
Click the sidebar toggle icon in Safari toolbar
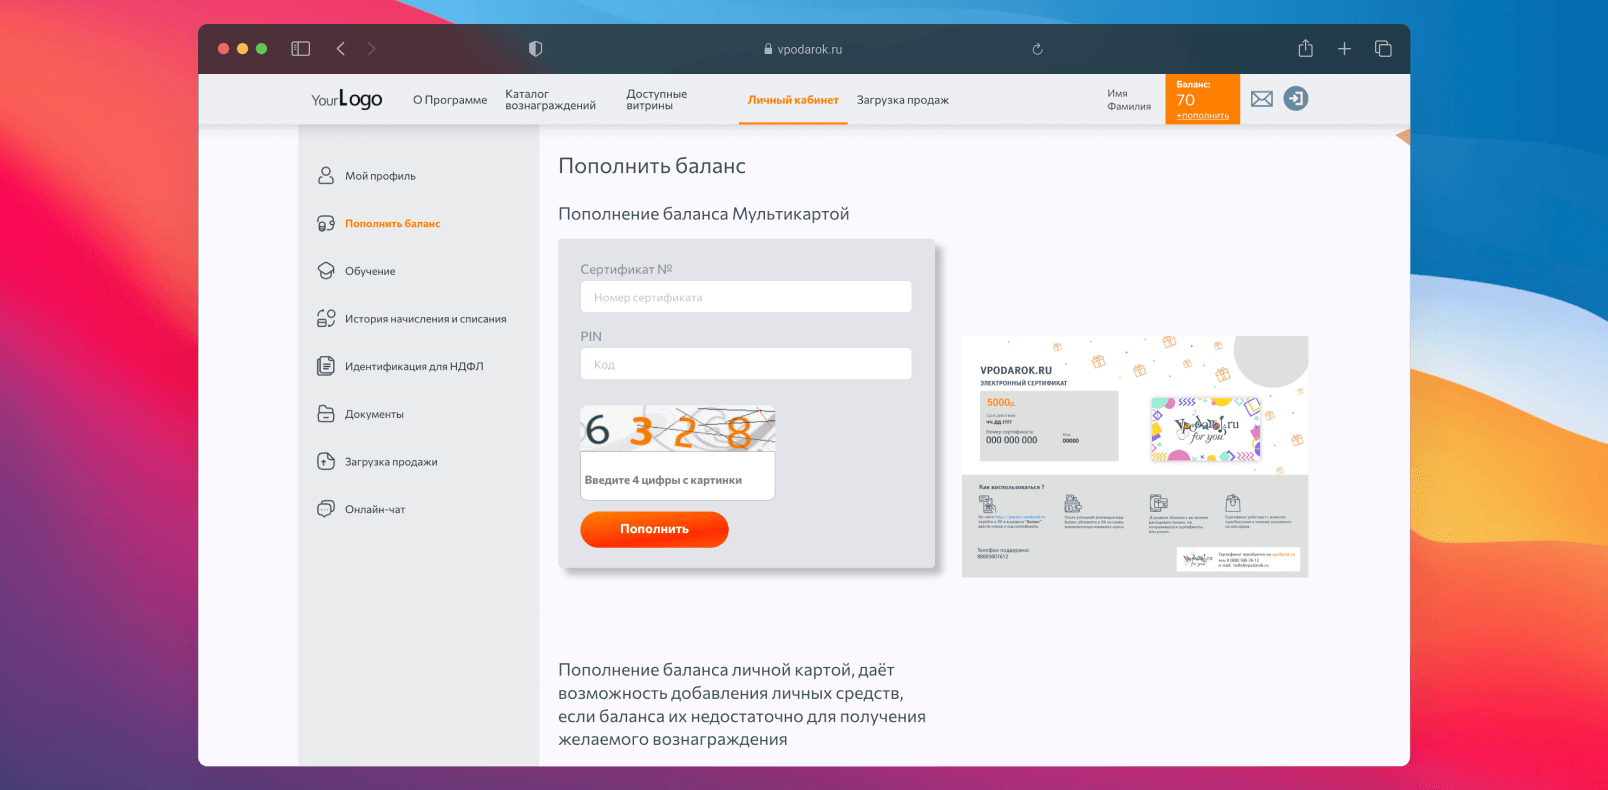pos(300,49)
